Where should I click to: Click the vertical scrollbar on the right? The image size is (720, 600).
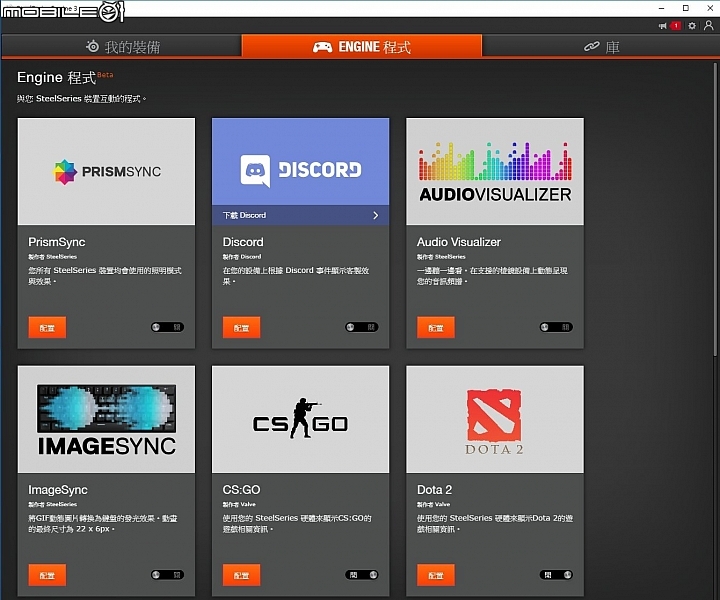point(715,209)
